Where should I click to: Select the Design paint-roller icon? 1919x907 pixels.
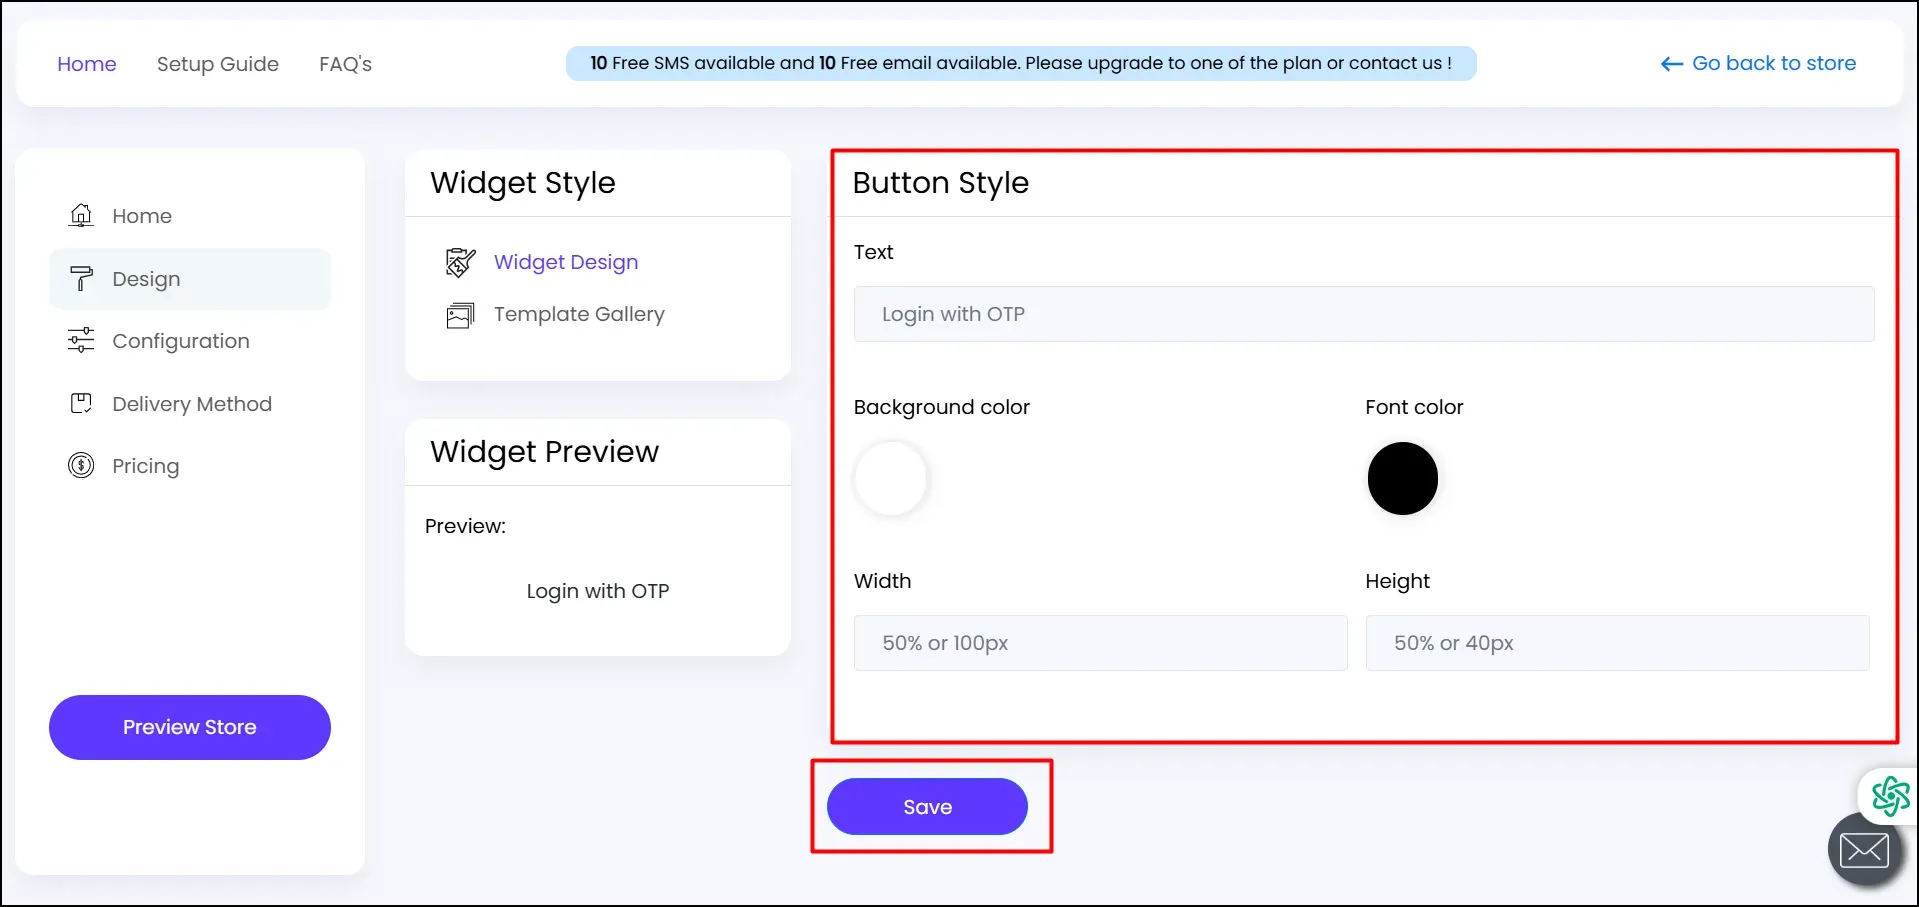coord(80,278)
